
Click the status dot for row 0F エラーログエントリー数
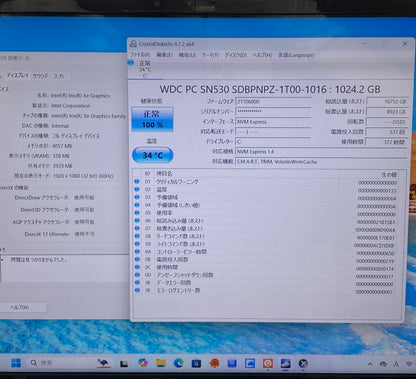(x=137, y=290)
